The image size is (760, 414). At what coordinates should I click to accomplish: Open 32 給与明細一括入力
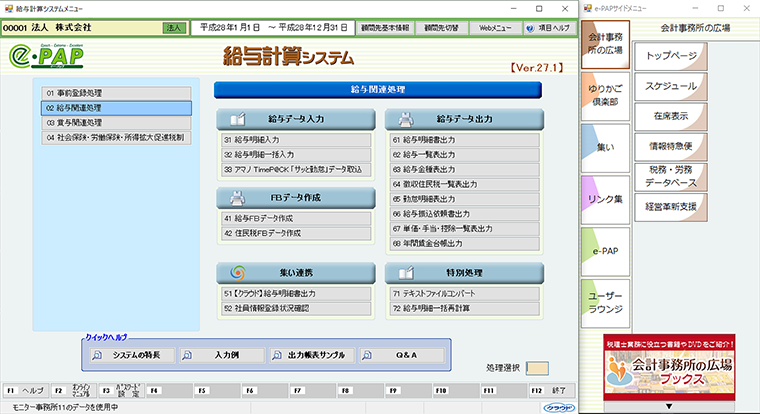[x=296, y=155]
